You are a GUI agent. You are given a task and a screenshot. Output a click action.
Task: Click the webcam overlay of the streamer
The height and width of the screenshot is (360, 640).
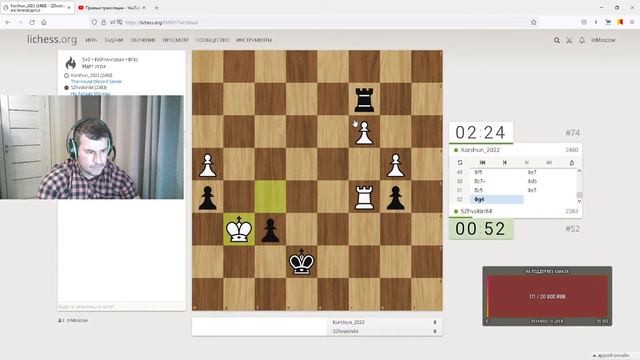[92, 147]
